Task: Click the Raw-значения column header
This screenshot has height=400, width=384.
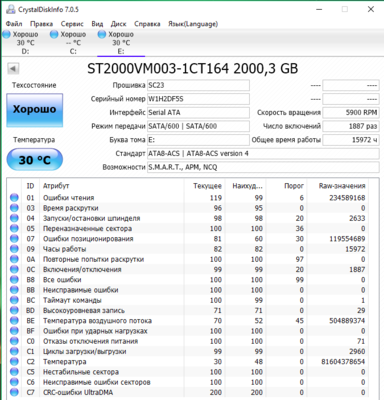Action: tap(342, 186)
